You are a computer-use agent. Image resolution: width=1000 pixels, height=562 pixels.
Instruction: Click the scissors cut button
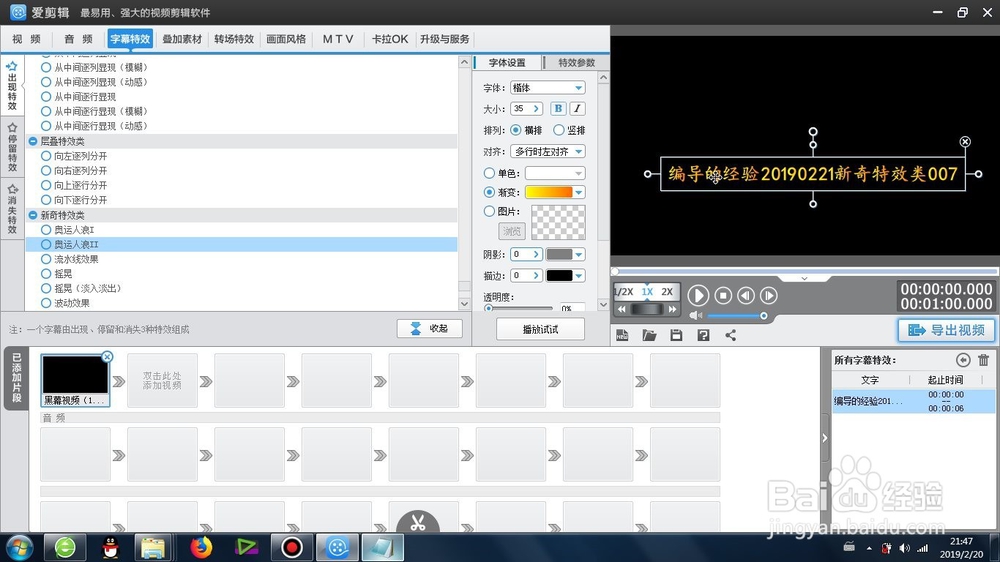point(418,522)
